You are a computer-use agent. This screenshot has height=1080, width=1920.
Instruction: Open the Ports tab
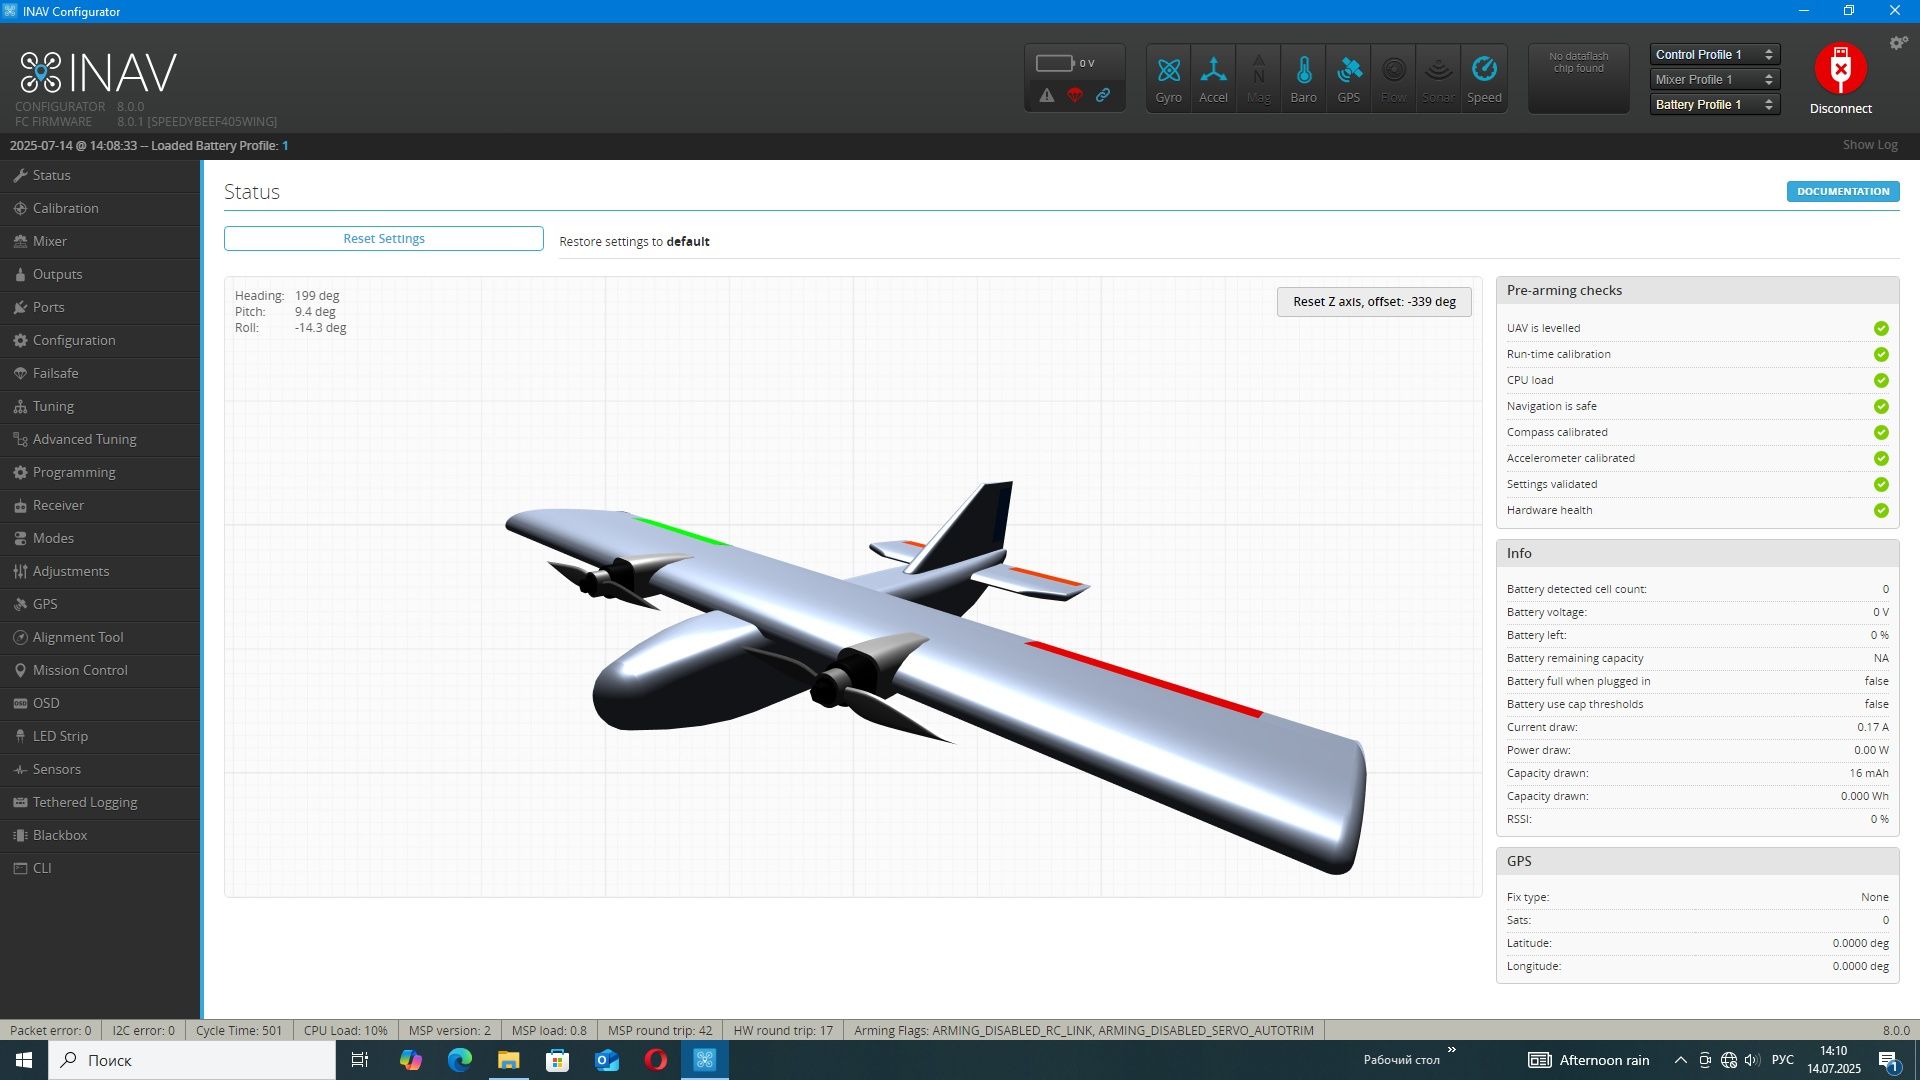[100, 307]
